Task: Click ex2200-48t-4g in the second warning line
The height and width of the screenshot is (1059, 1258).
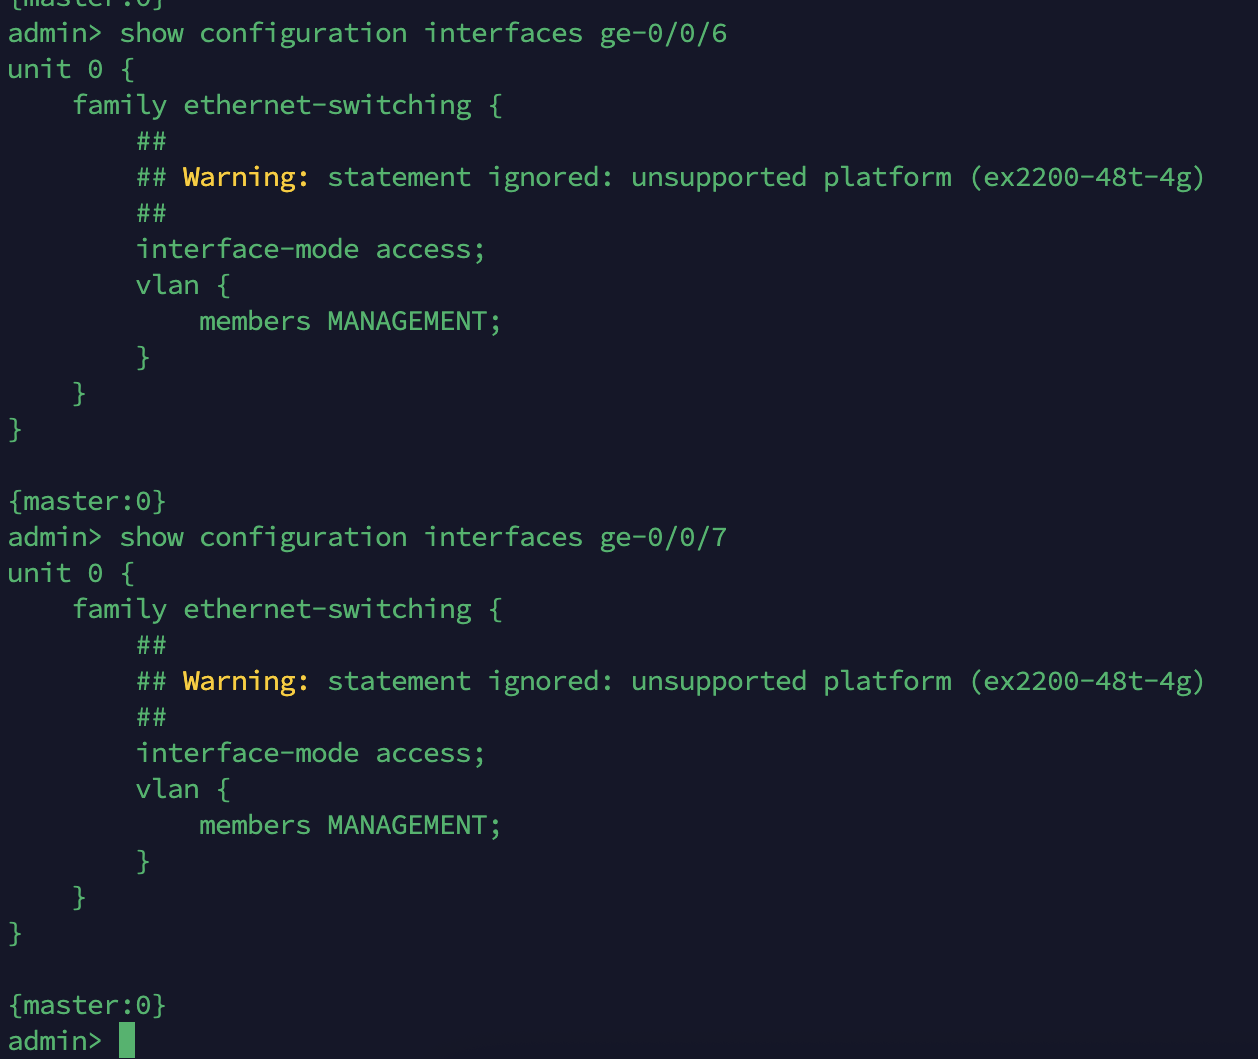Action: [1087, 681]
